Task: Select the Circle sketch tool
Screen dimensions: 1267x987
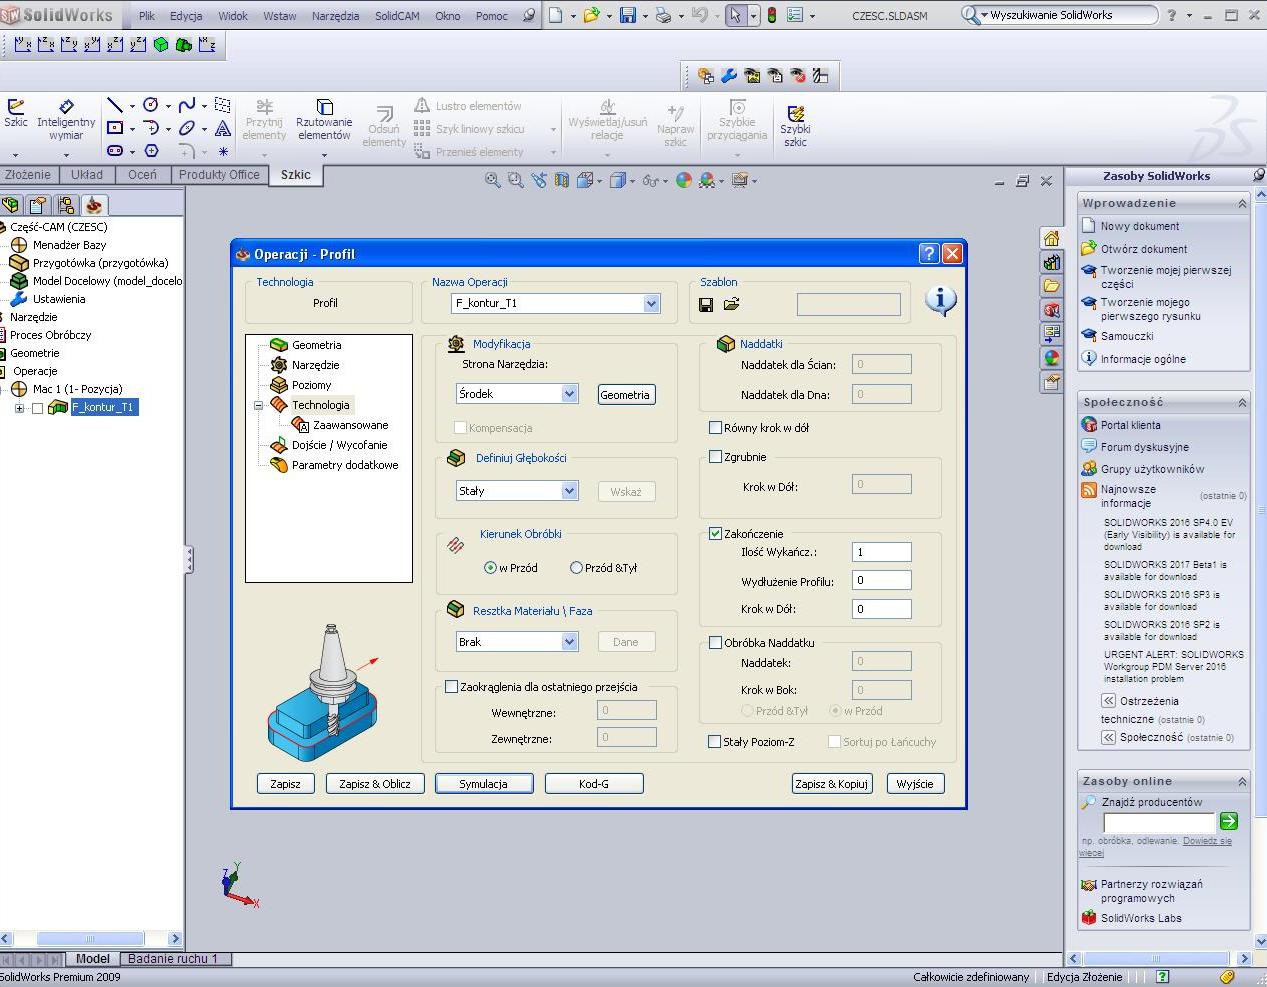Action: 150,105
